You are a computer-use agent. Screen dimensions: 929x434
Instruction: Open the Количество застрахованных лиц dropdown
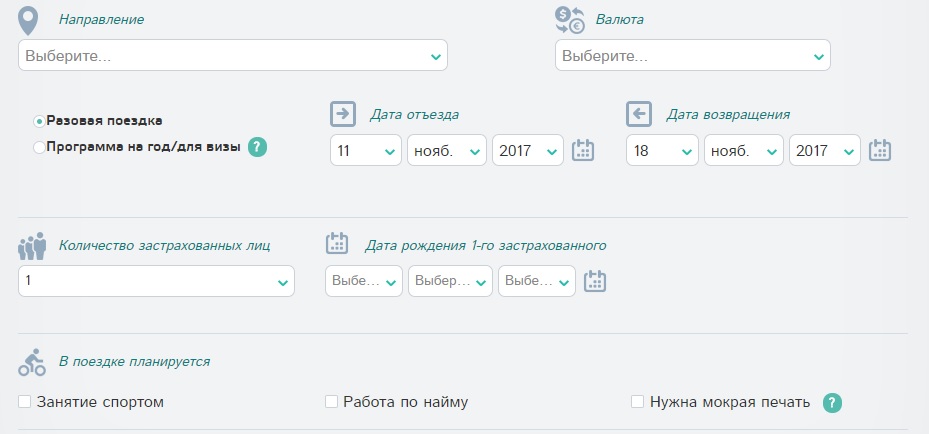[156, 281]
